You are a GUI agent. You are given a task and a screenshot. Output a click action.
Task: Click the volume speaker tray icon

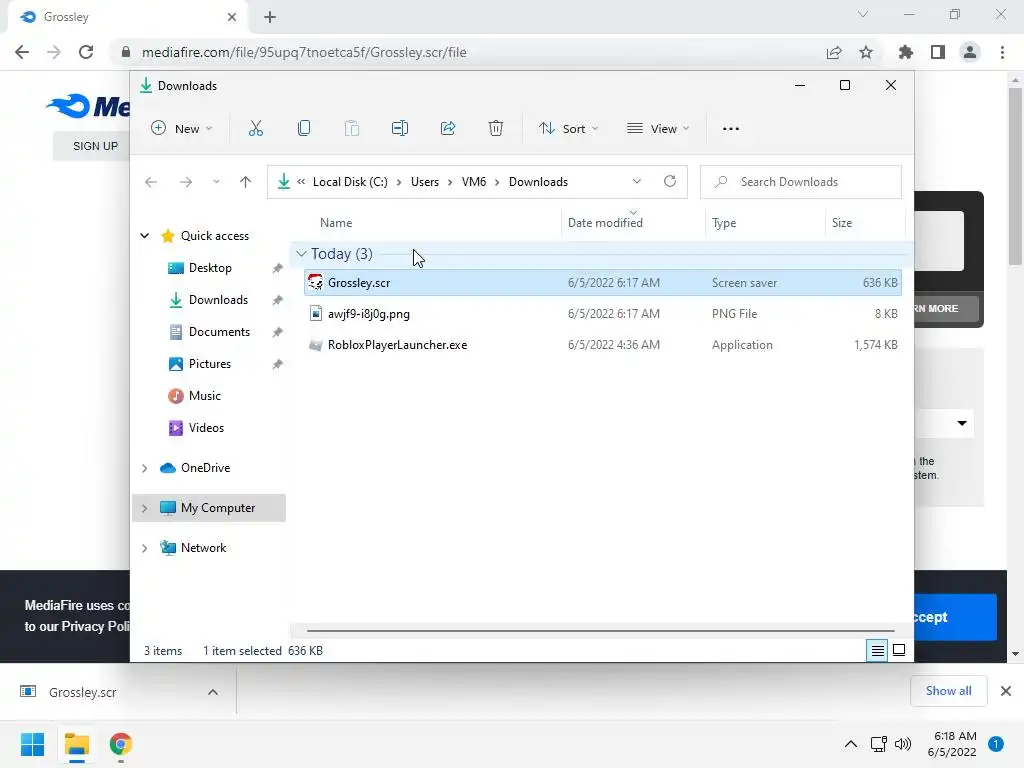[903, 744]
